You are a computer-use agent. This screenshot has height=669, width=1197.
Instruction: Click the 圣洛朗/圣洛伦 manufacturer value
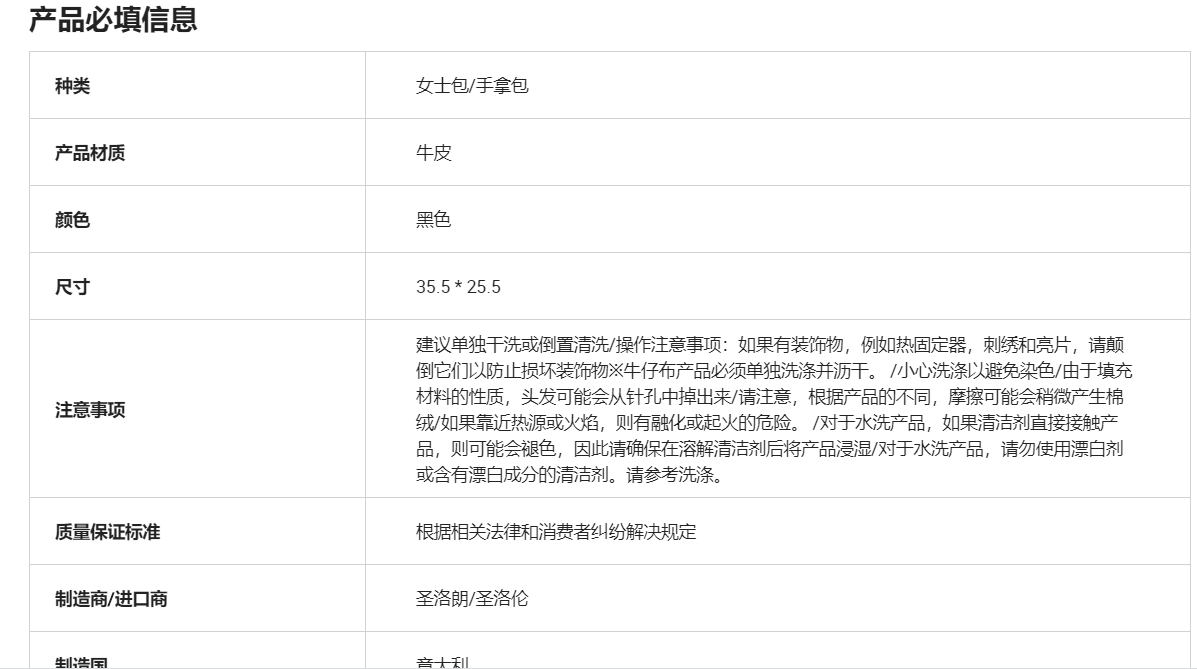click(472, 599)
